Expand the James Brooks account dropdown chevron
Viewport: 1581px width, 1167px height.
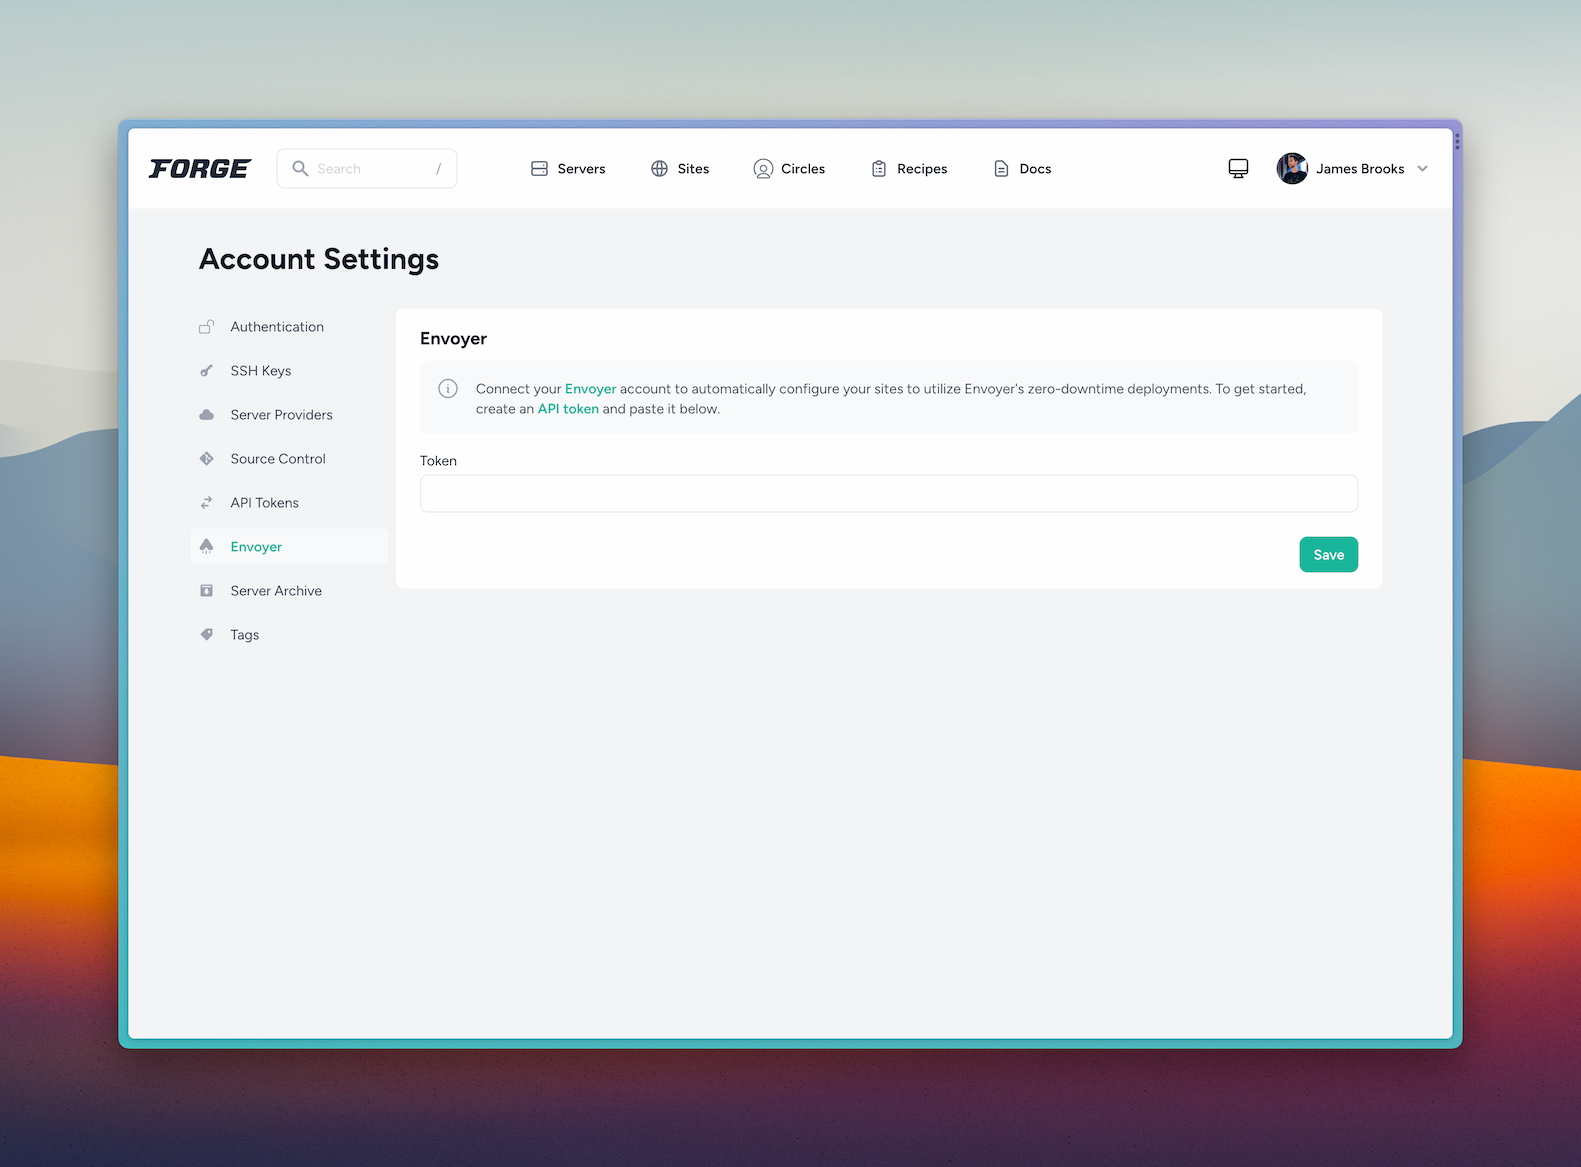click(1422, 168)
